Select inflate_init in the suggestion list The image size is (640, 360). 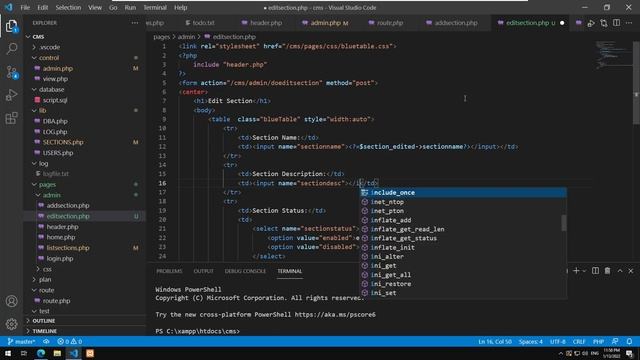462,247
